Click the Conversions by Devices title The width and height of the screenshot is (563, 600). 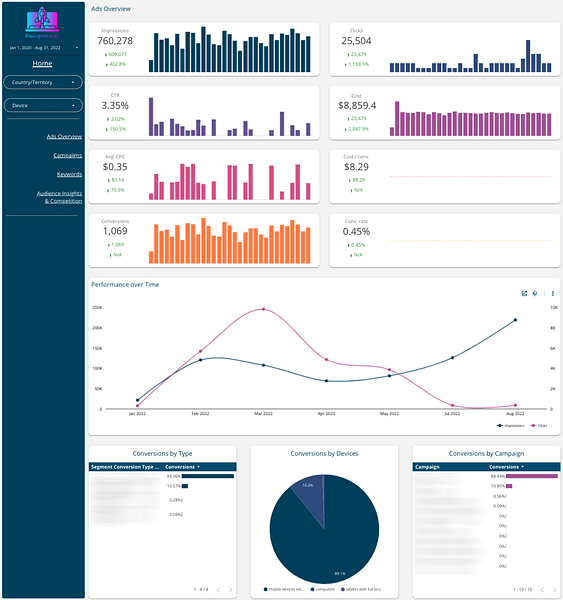tap(324, 453)
